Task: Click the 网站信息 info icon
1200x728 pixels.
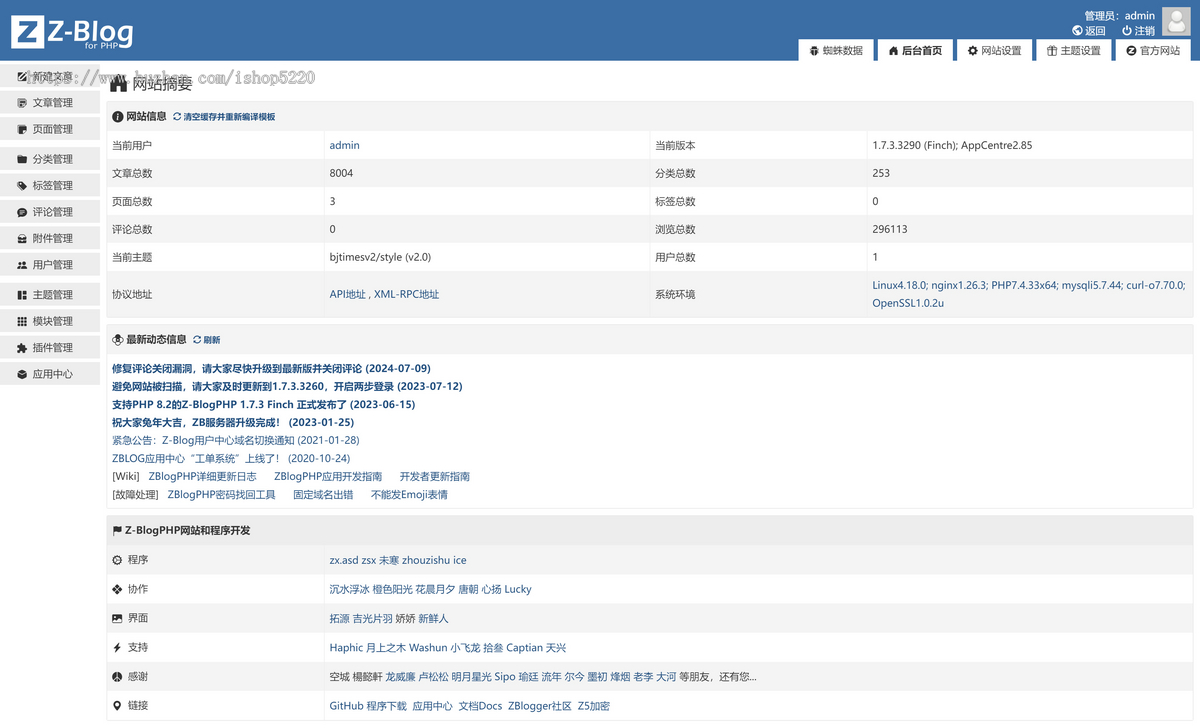Action: (x=118, y=117)
